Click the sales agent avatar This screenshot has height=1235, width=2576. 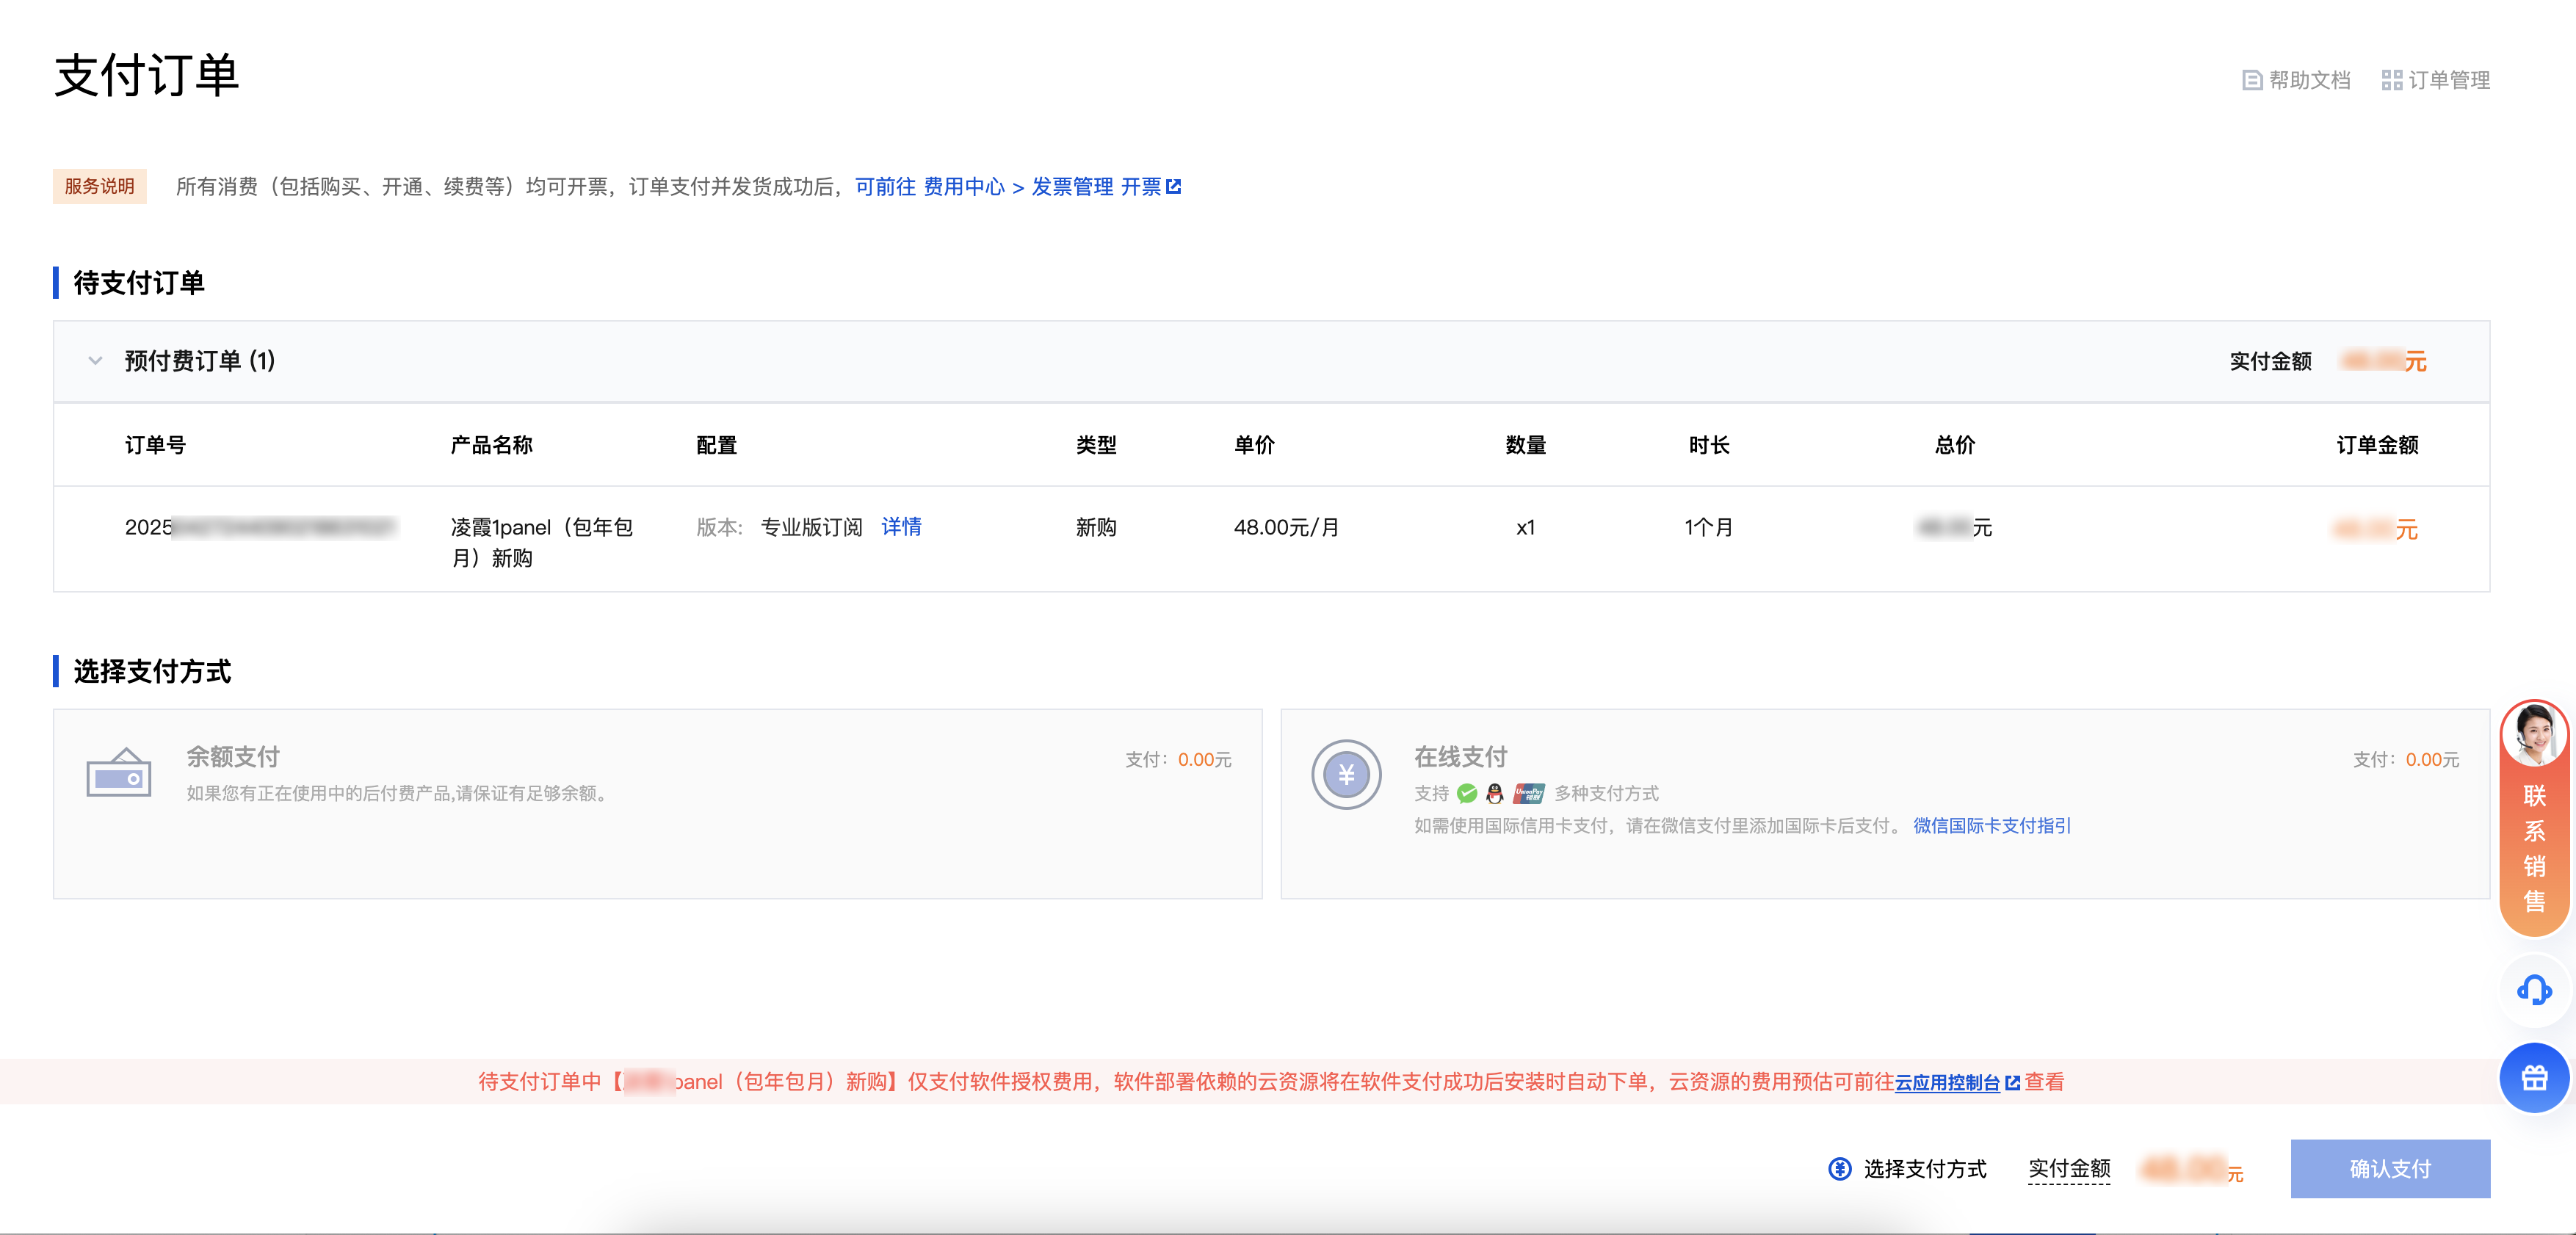point(2534,734)
